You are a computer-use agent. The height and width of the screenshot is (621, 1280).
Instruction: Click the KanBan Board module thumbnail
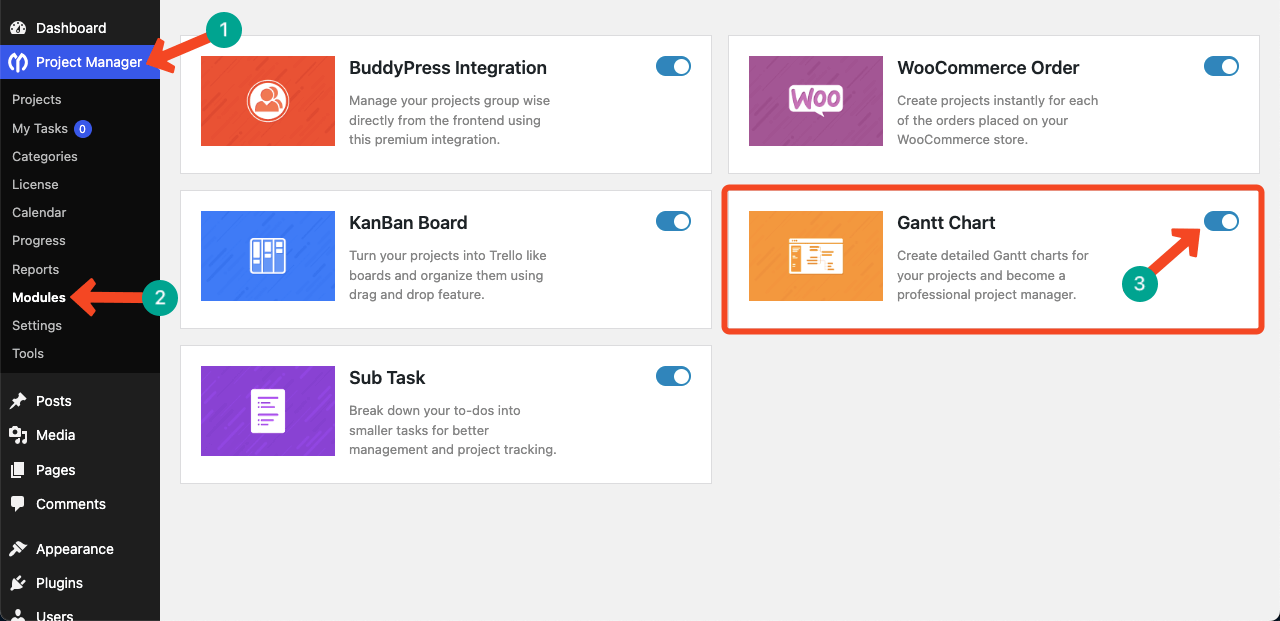(x=268, y=256)
